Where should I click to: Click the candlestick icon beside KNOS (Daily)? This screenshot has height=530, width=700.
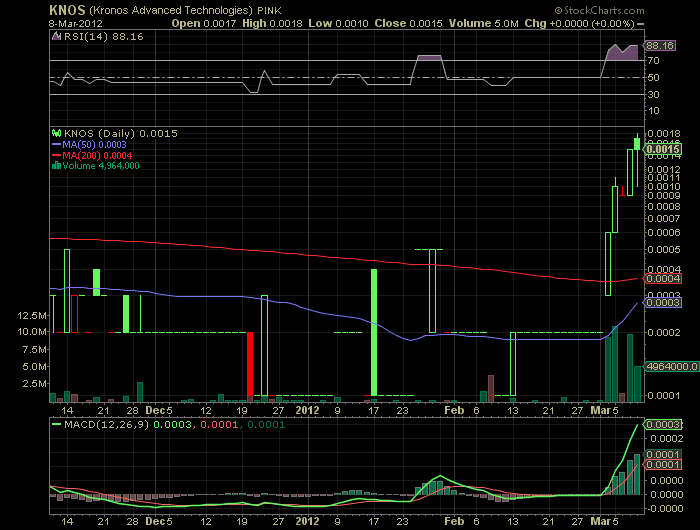tap(57, 132)
